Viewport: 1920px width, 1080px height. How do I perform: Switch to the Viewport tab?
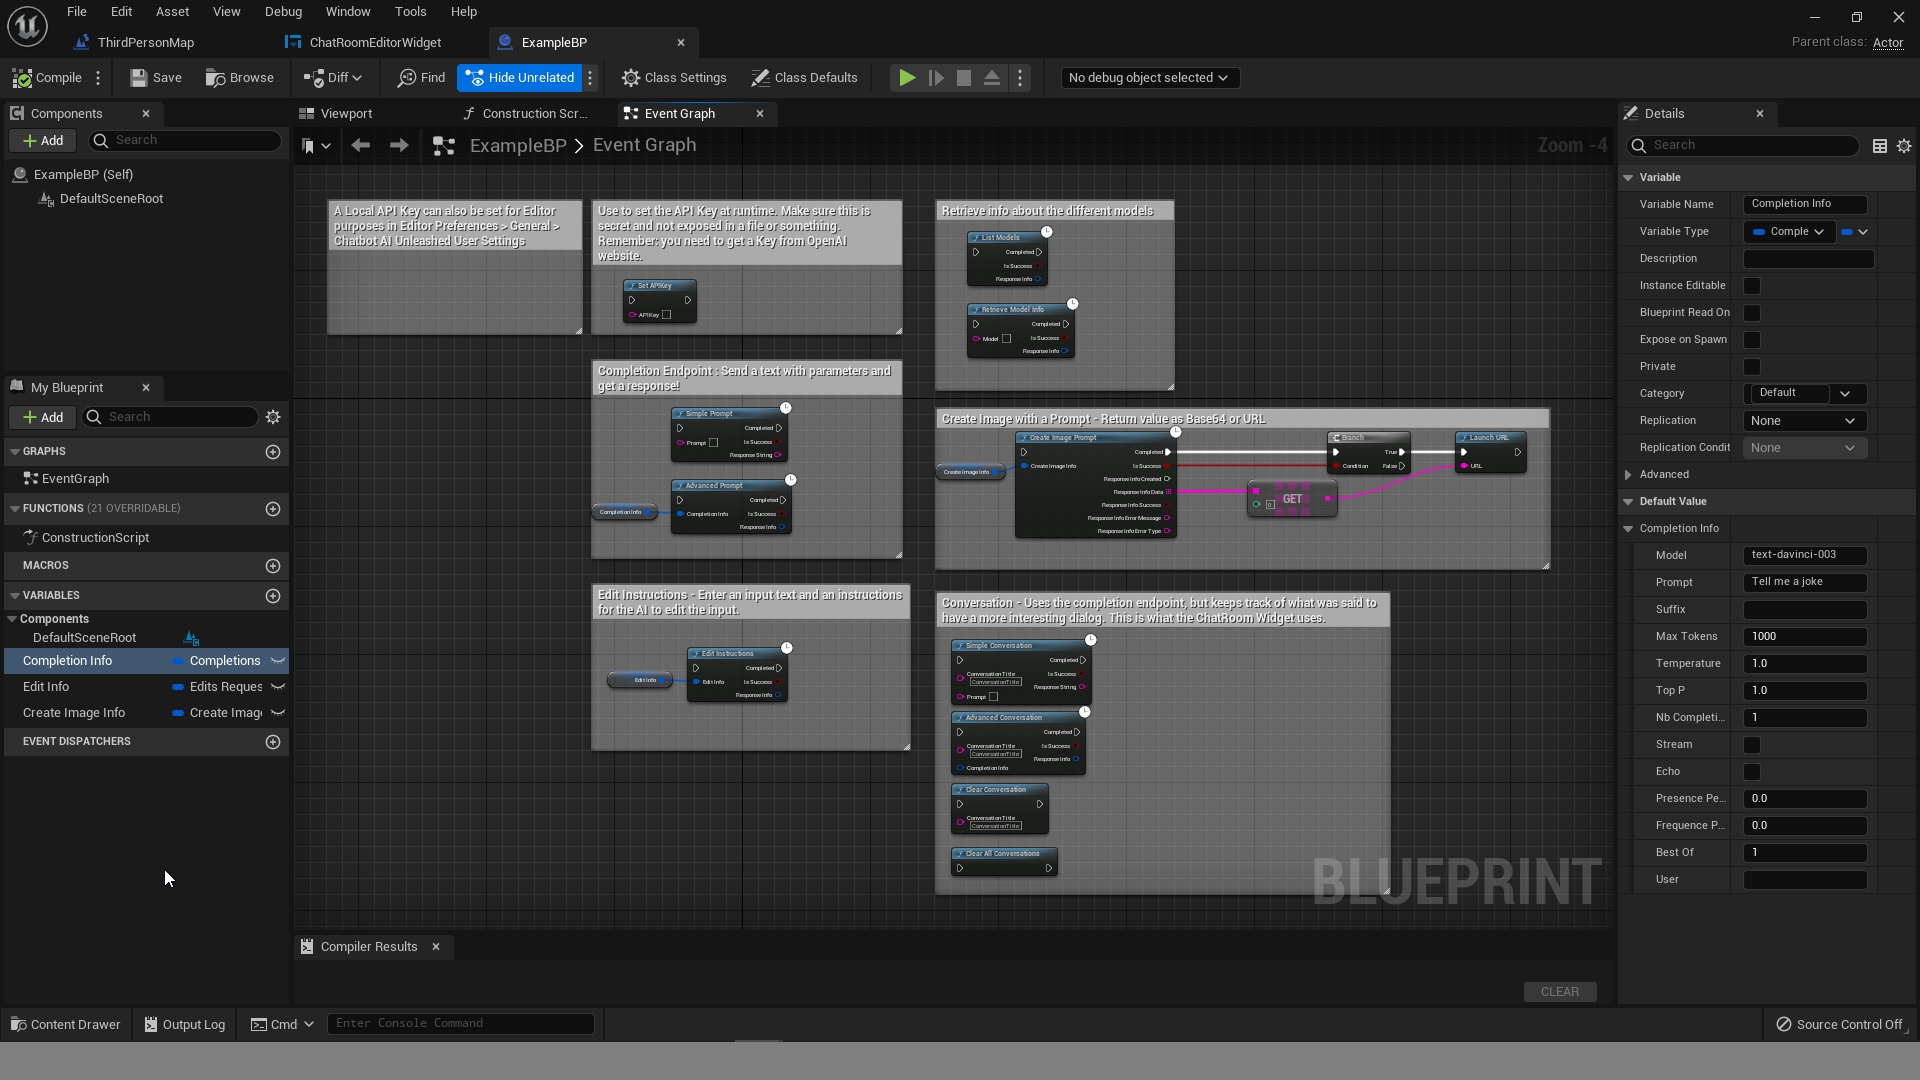pyautogui.click(x=347, y=113)
